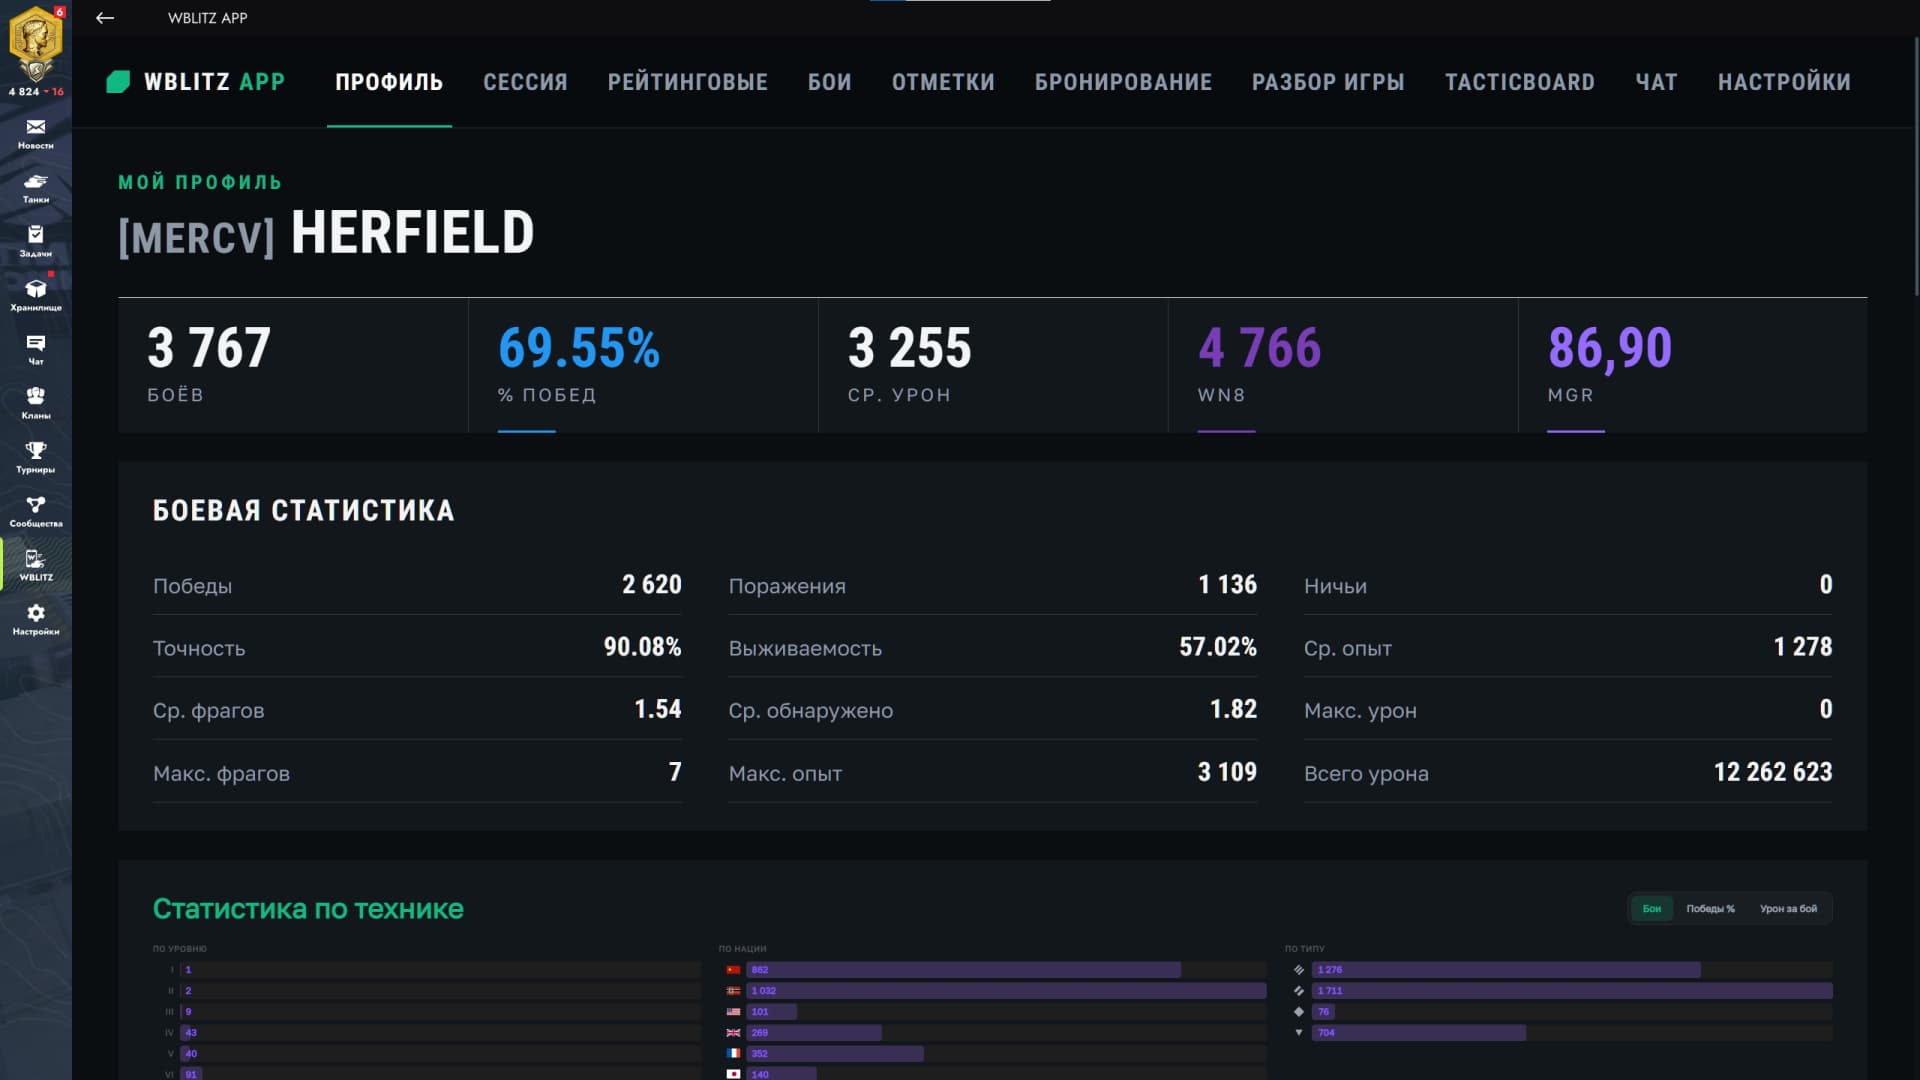Click the player rank avatar badge

pyautogui.click(x=36, y=44)
